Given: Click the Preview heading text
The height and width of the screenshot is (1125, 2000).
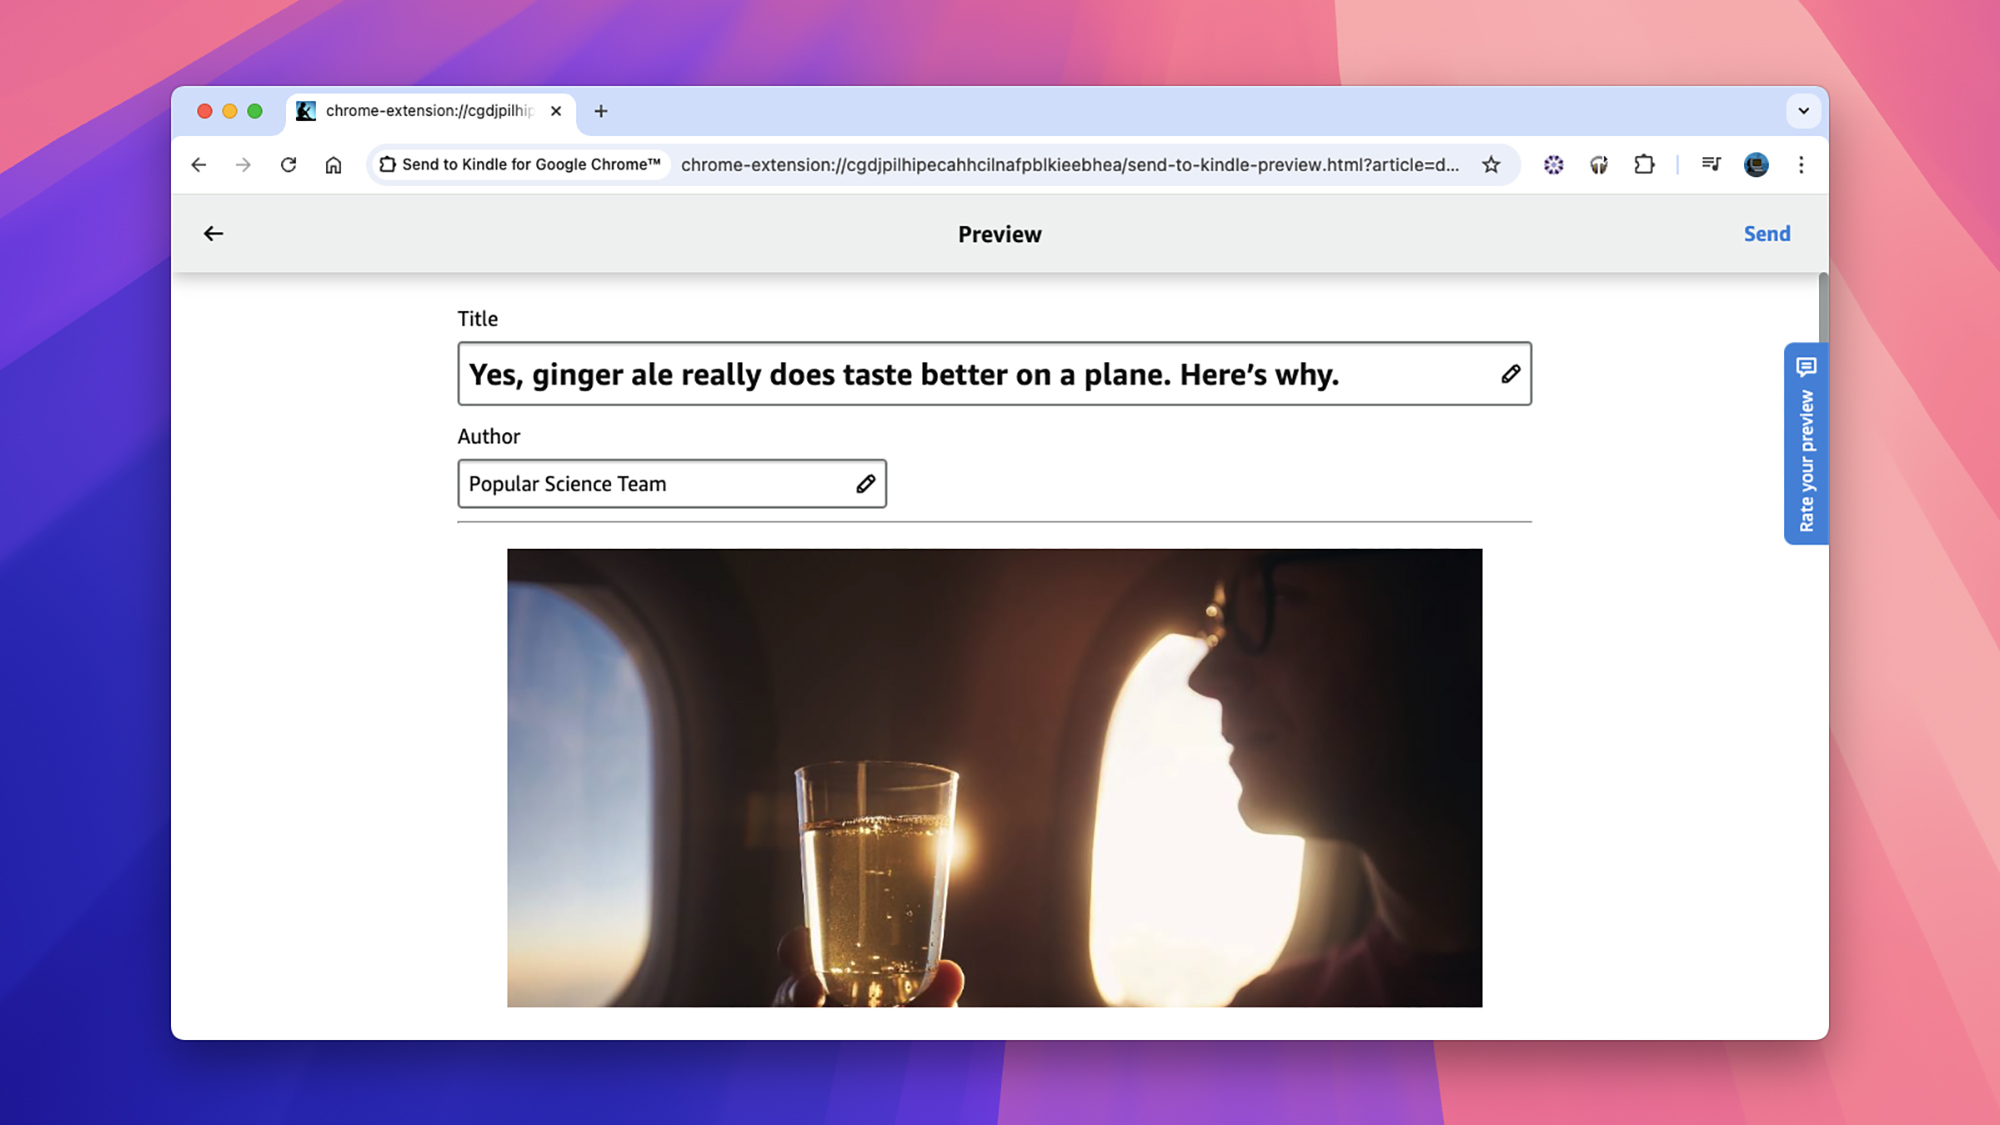Looking at the screenshot, I should pyautogui.click(x=1000, y=234).
